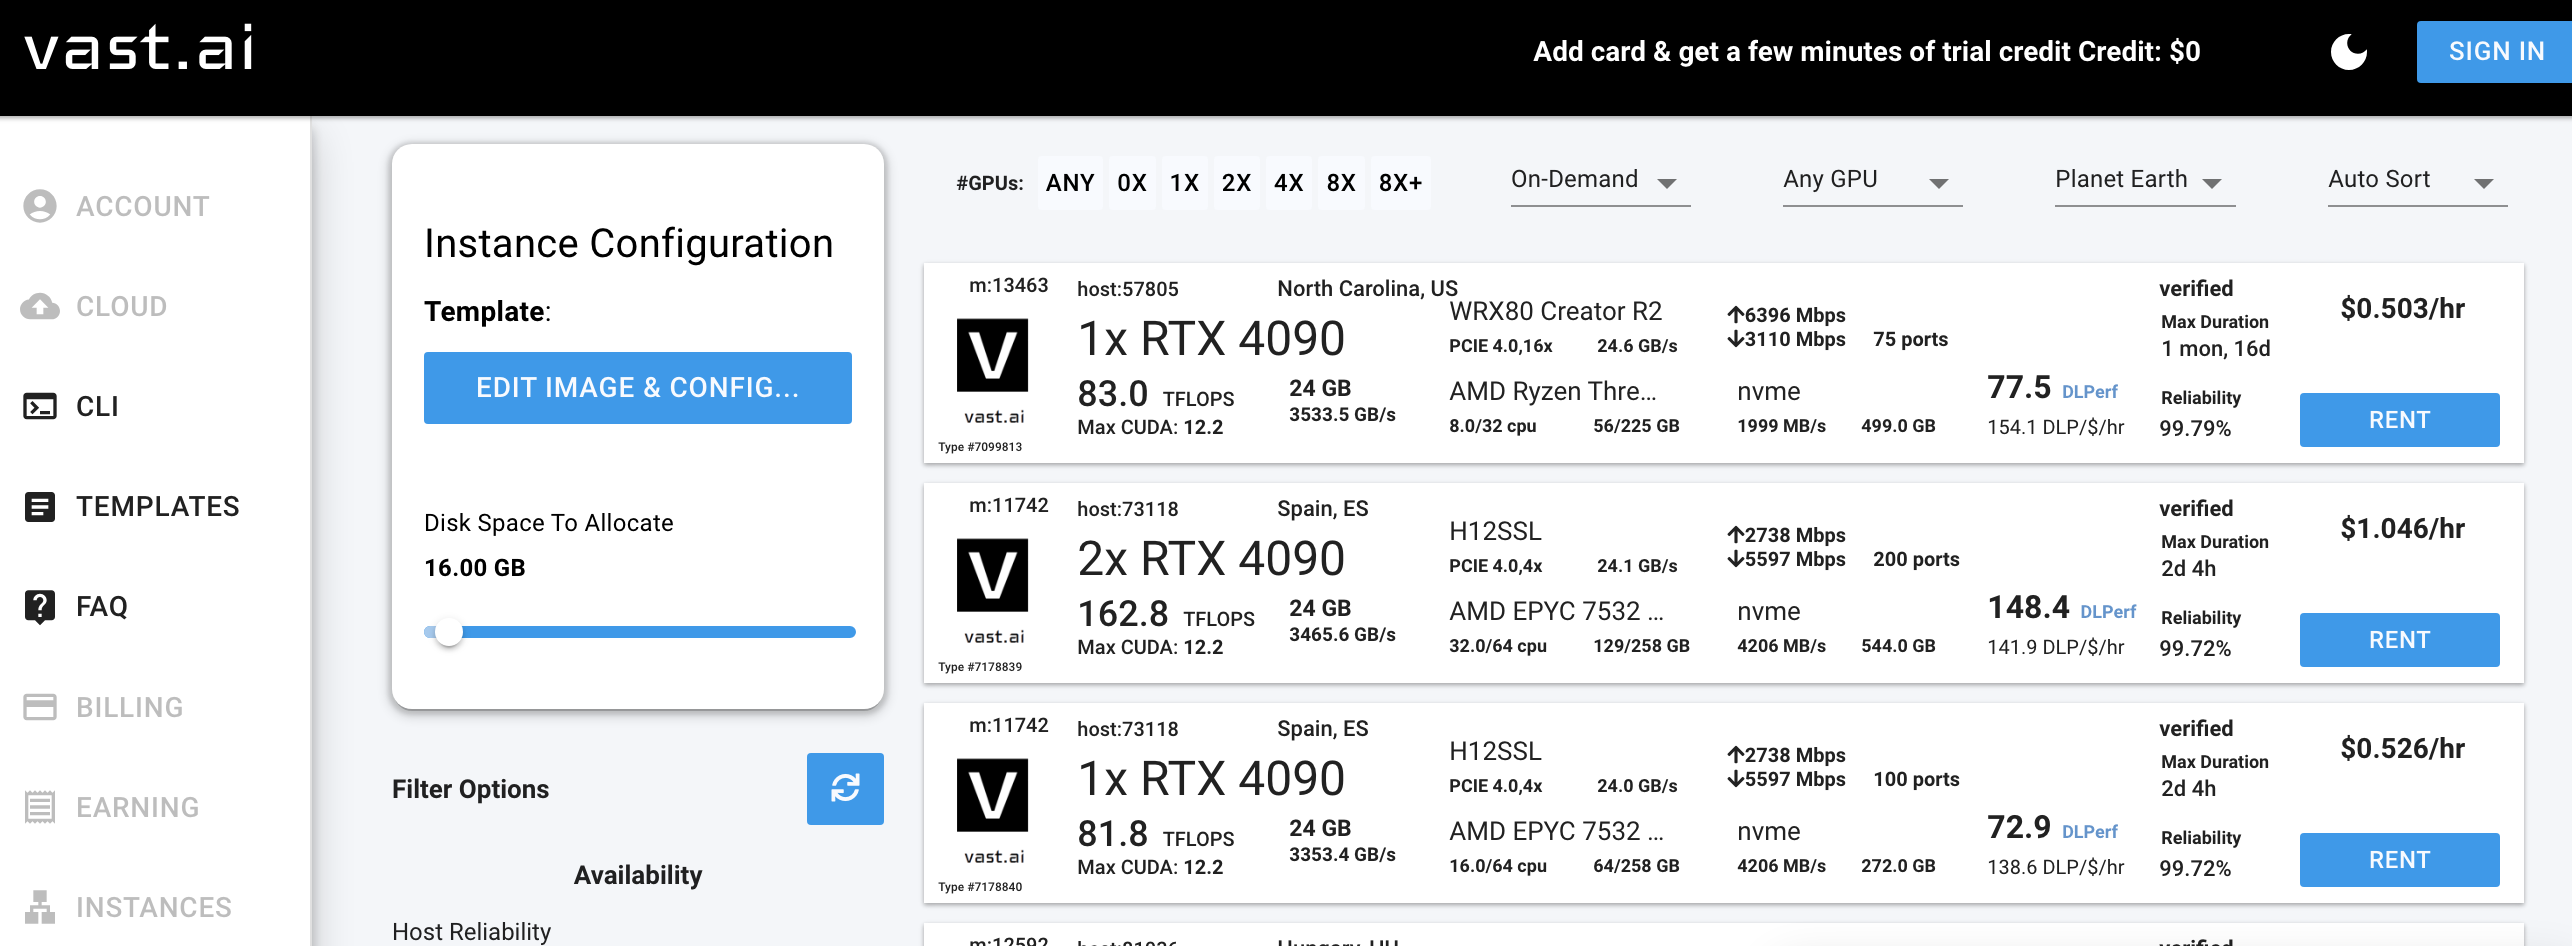Click '99.79%' reliability value
2572x946 pixels.
point(2195,428)
